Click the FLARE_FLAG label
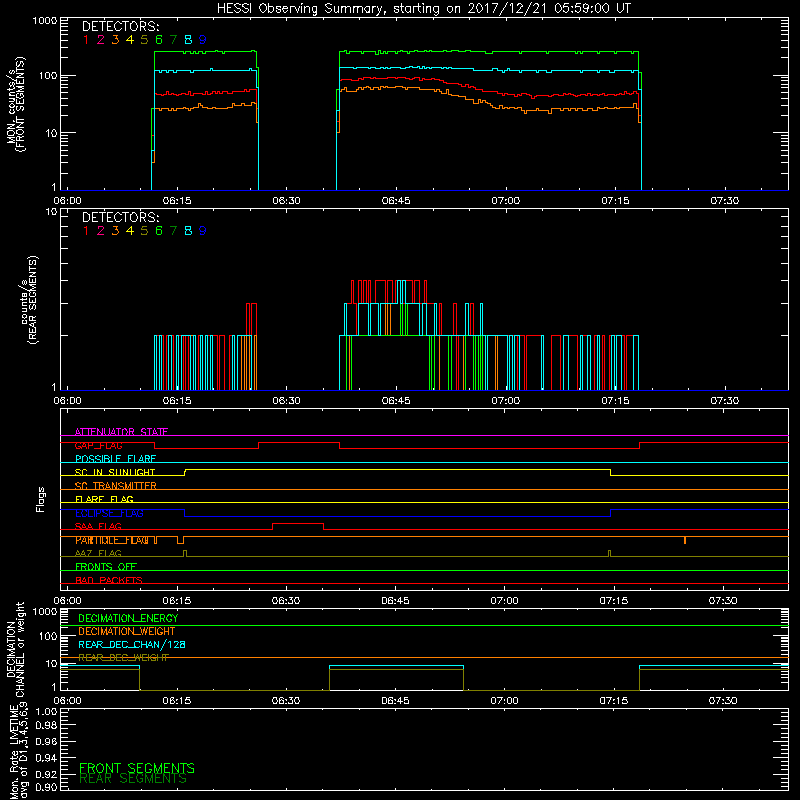The image size is (800, 800). [104, 499]
